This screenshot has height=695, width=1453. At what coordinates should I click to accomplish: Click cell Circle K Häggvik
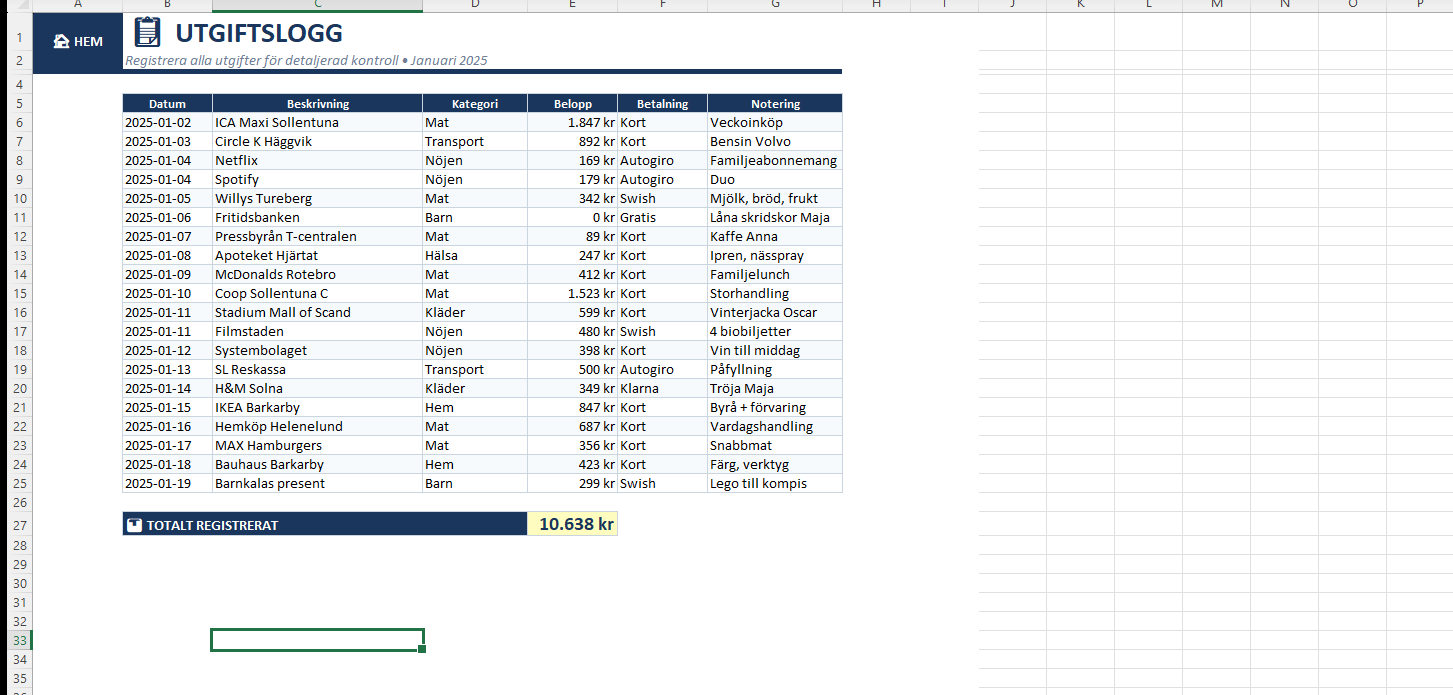point(317,141)
